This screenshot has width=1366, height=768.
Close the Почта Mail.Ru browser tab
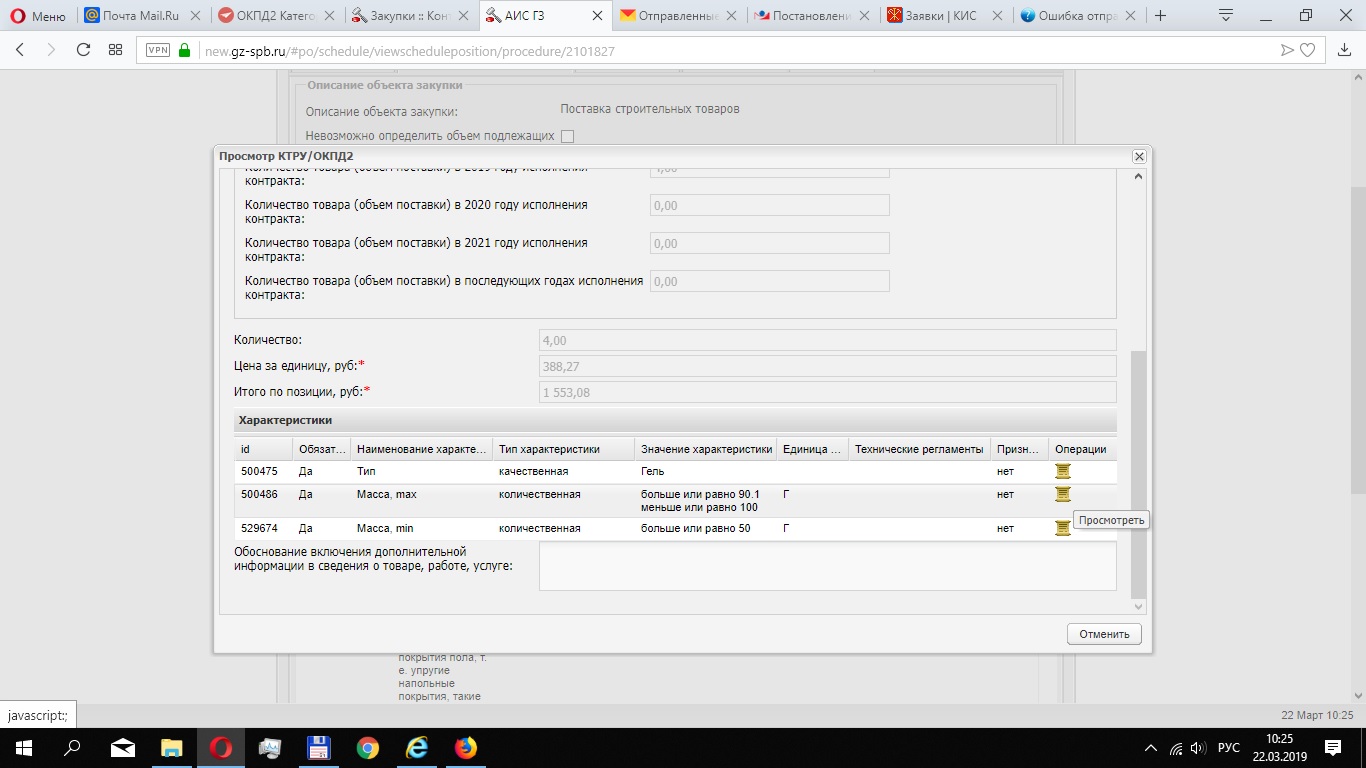(x=194, y=16)
